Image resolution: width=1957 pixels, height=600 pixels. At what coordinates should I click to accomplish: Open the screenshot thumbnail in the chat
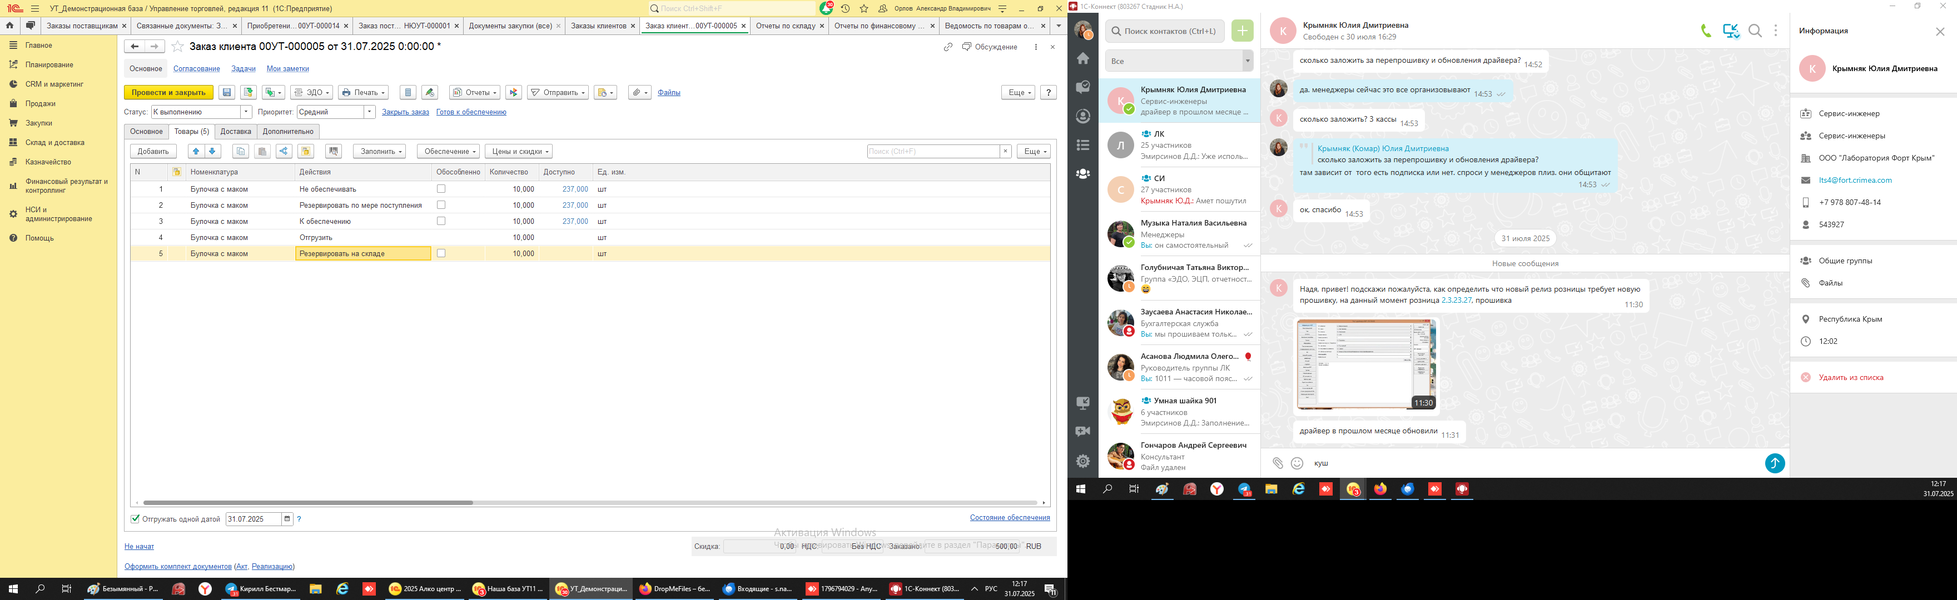click(x=1365, y=364)
